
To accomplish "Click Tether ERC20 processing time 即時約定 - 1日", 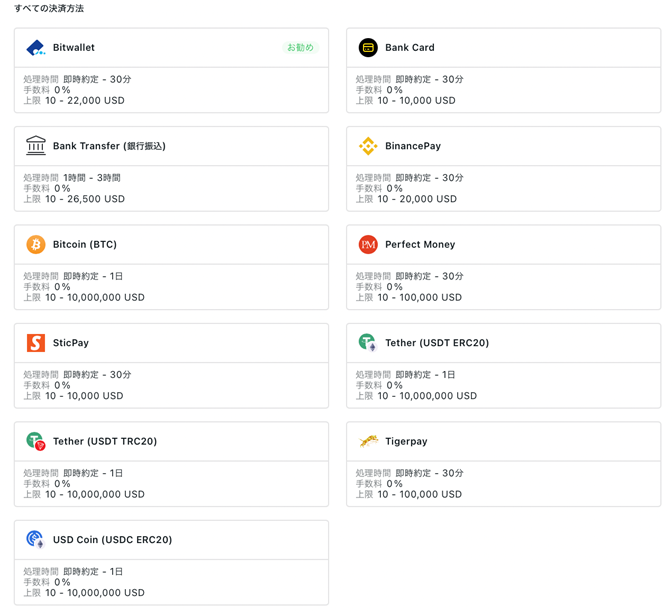I will click(x=425, y=375).
